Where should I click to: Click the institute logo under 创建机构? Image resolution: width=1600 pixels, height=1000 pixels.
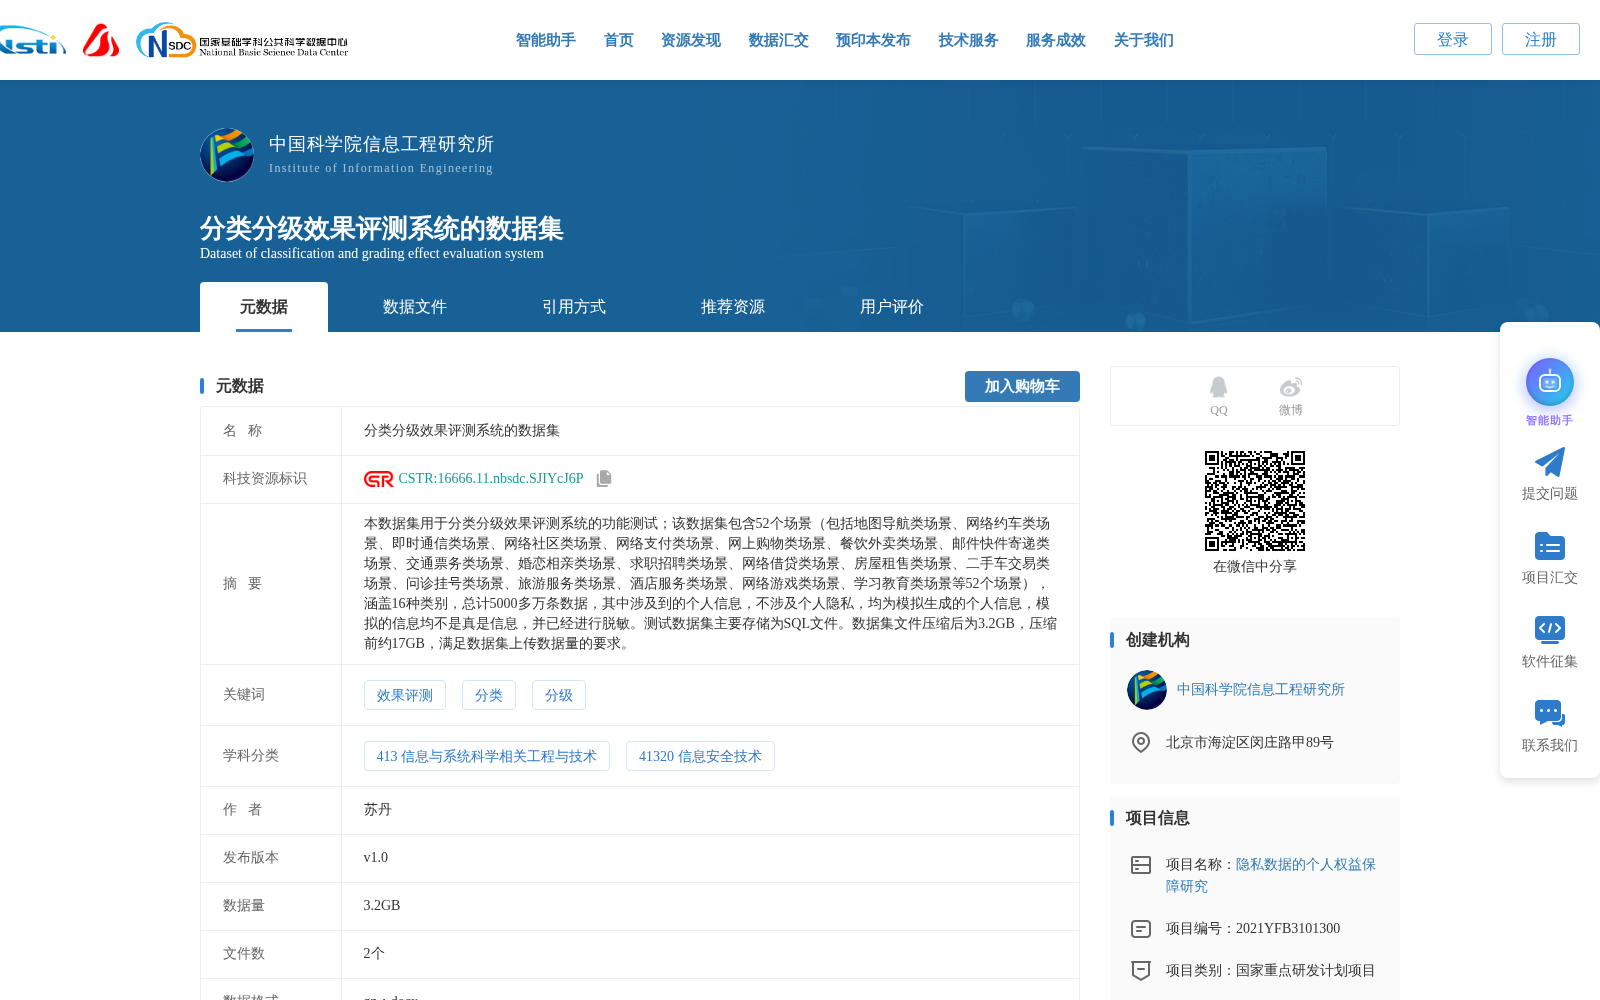[1147, 690]
